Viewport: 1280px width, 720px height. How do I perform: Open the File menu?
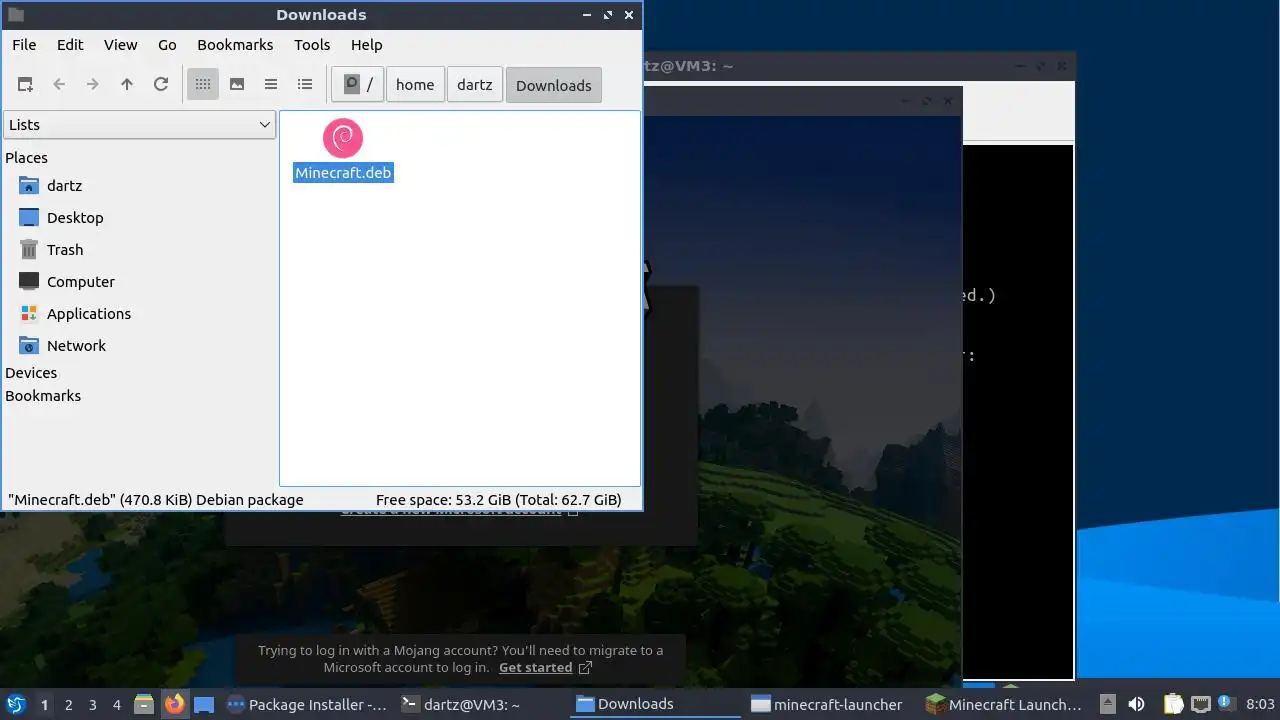pyautogui.click(x=24, y=45)
